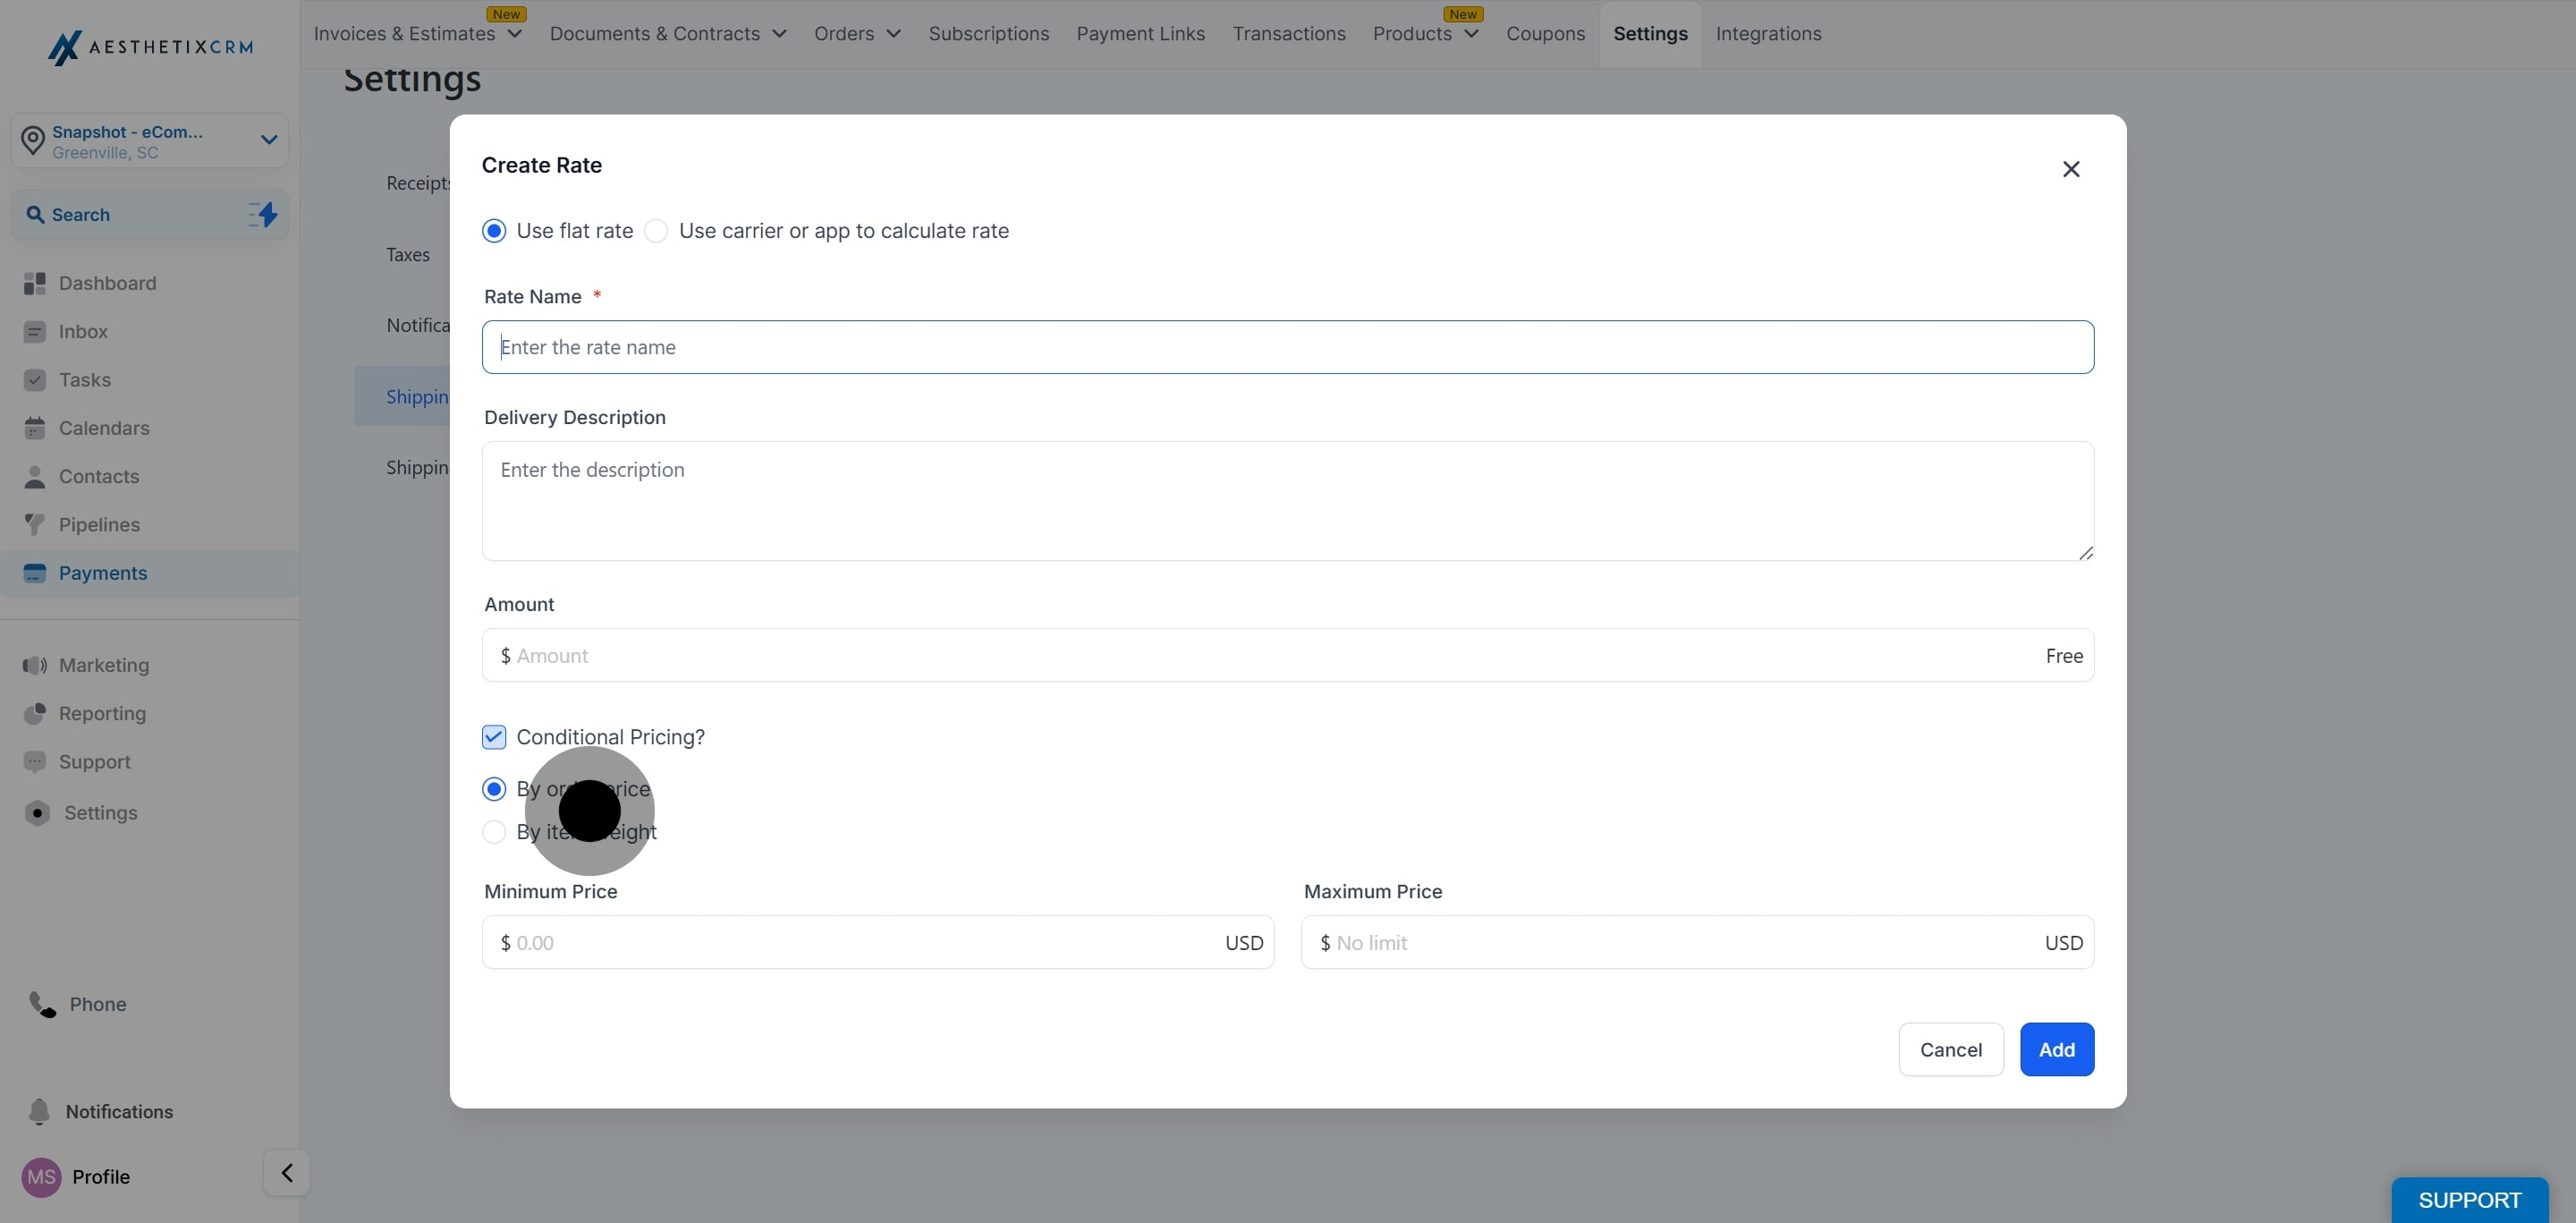
Task: Click the Phone handset icon
Action: [42, 1004]
